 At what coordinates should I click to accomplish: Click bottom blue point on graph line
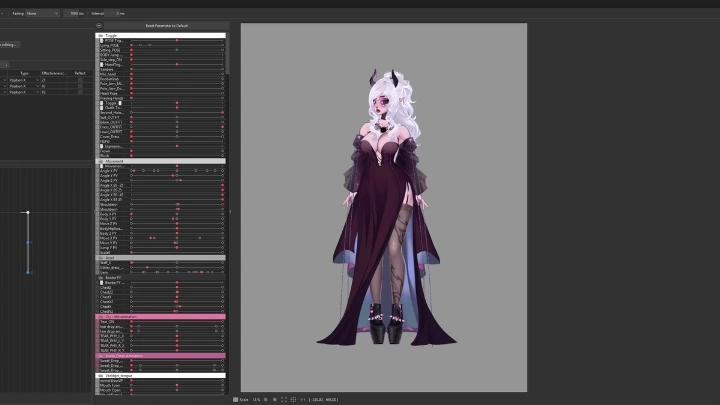coord(28,272)
